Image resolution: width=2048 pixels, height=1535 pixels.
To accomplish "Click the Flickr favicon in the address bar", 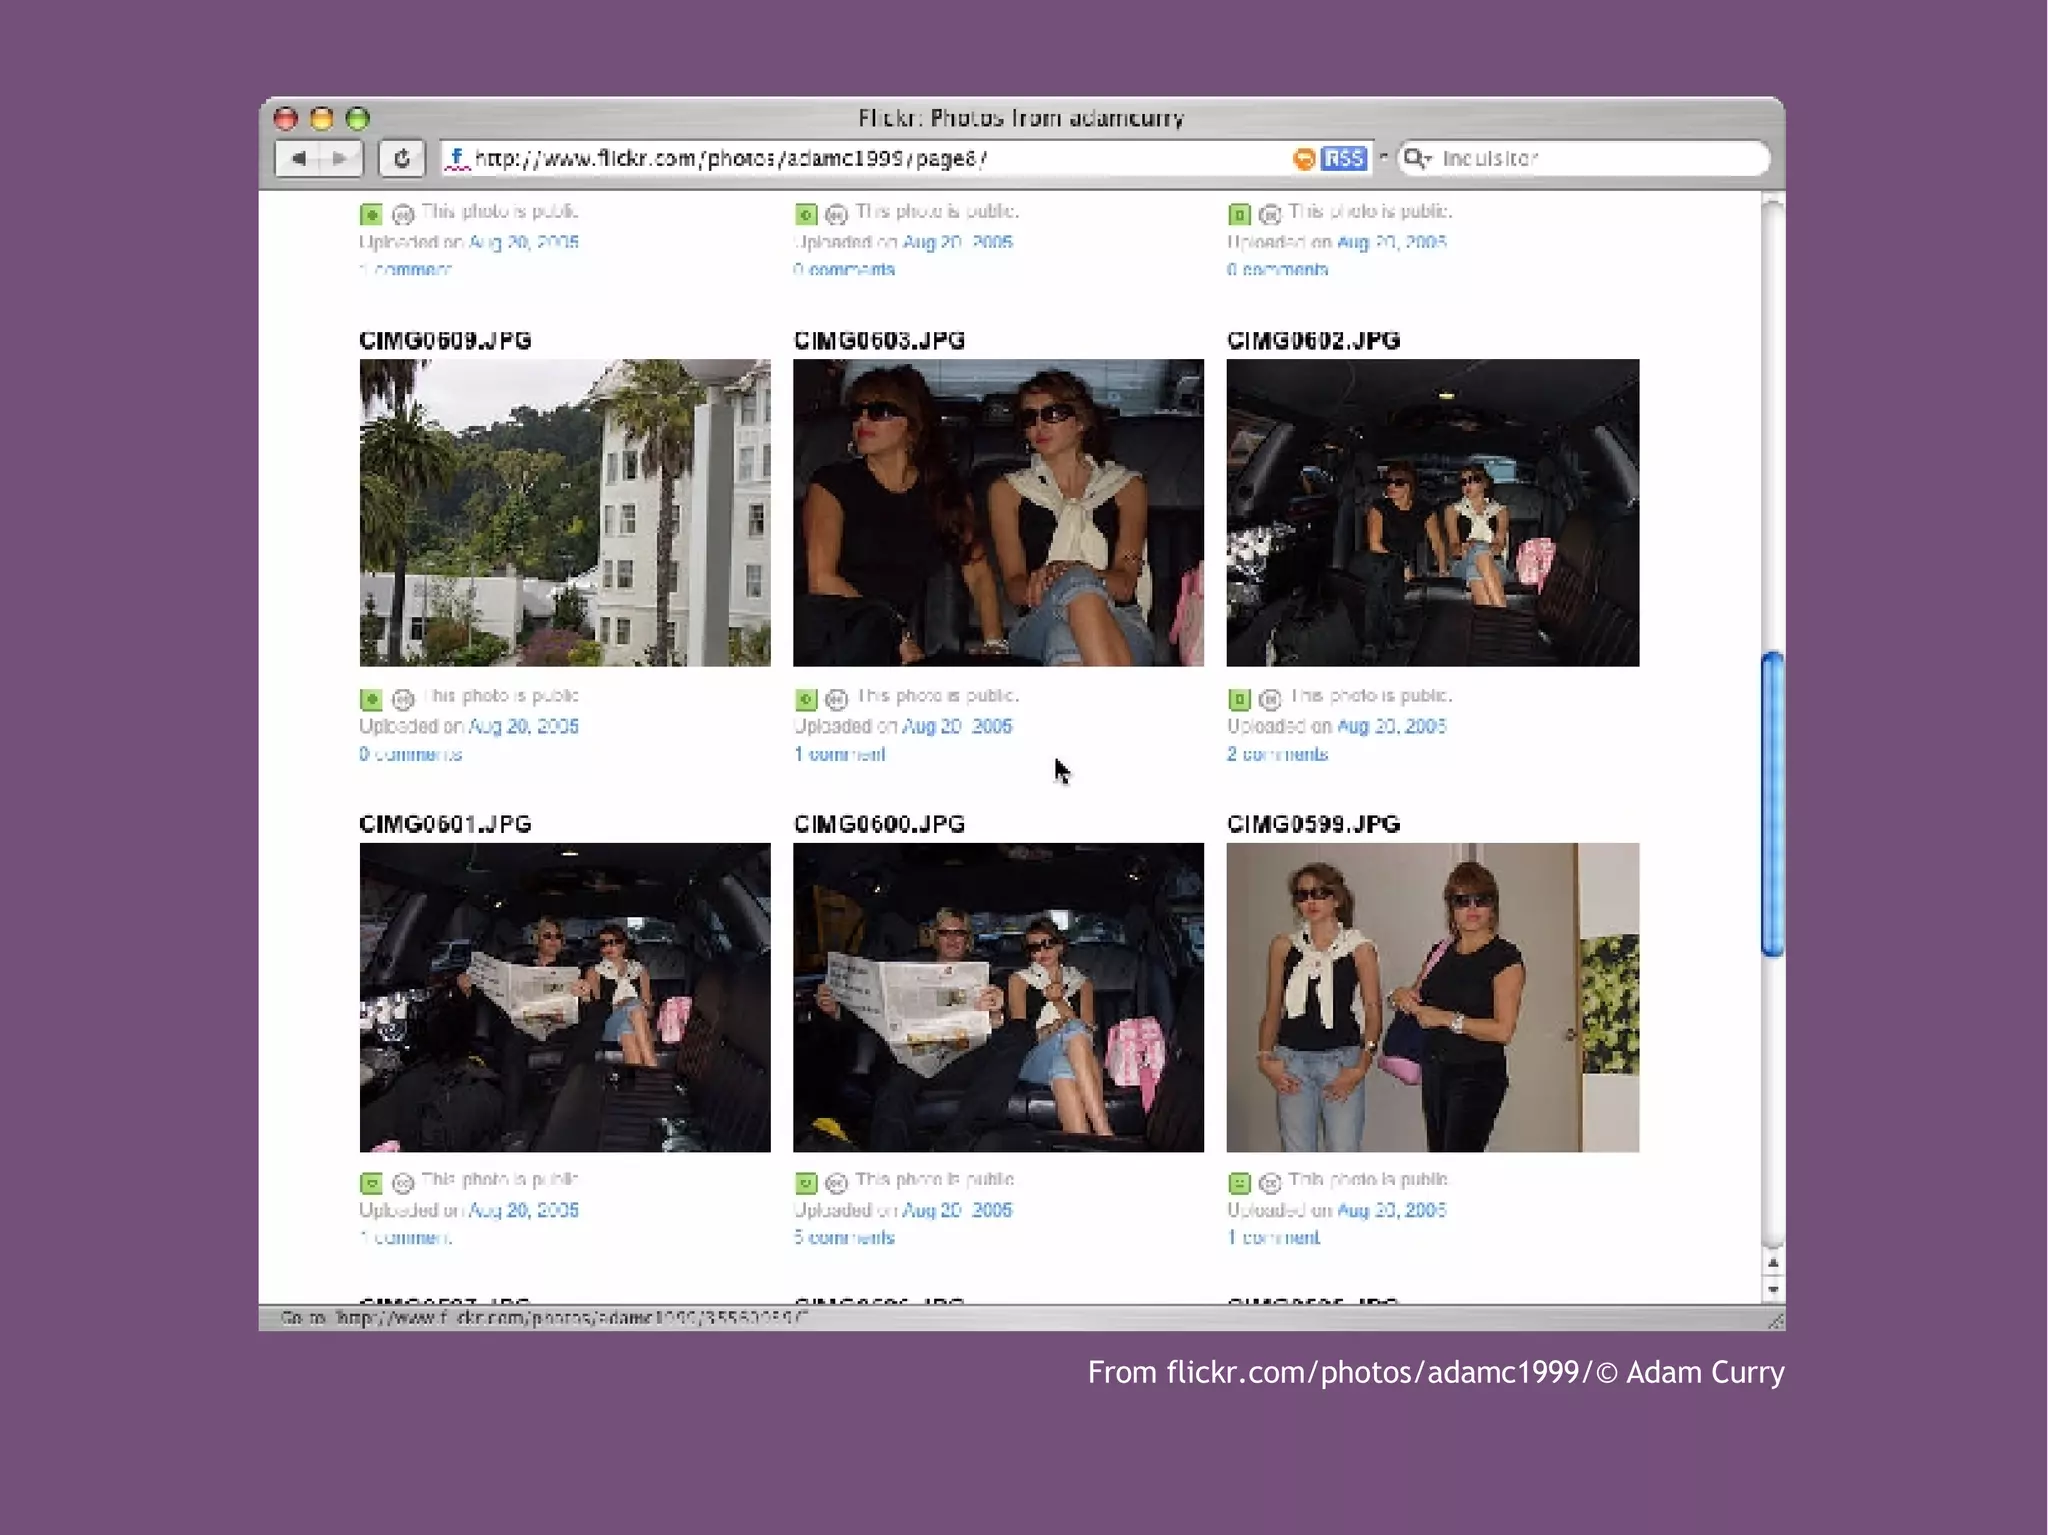I will [457, 158].
